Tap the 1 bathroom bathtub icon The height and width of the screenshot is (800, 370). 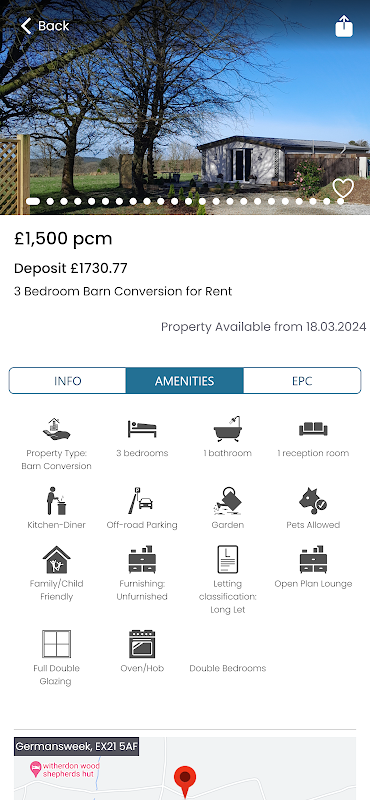pyautogui.click(x=228, y=429)
